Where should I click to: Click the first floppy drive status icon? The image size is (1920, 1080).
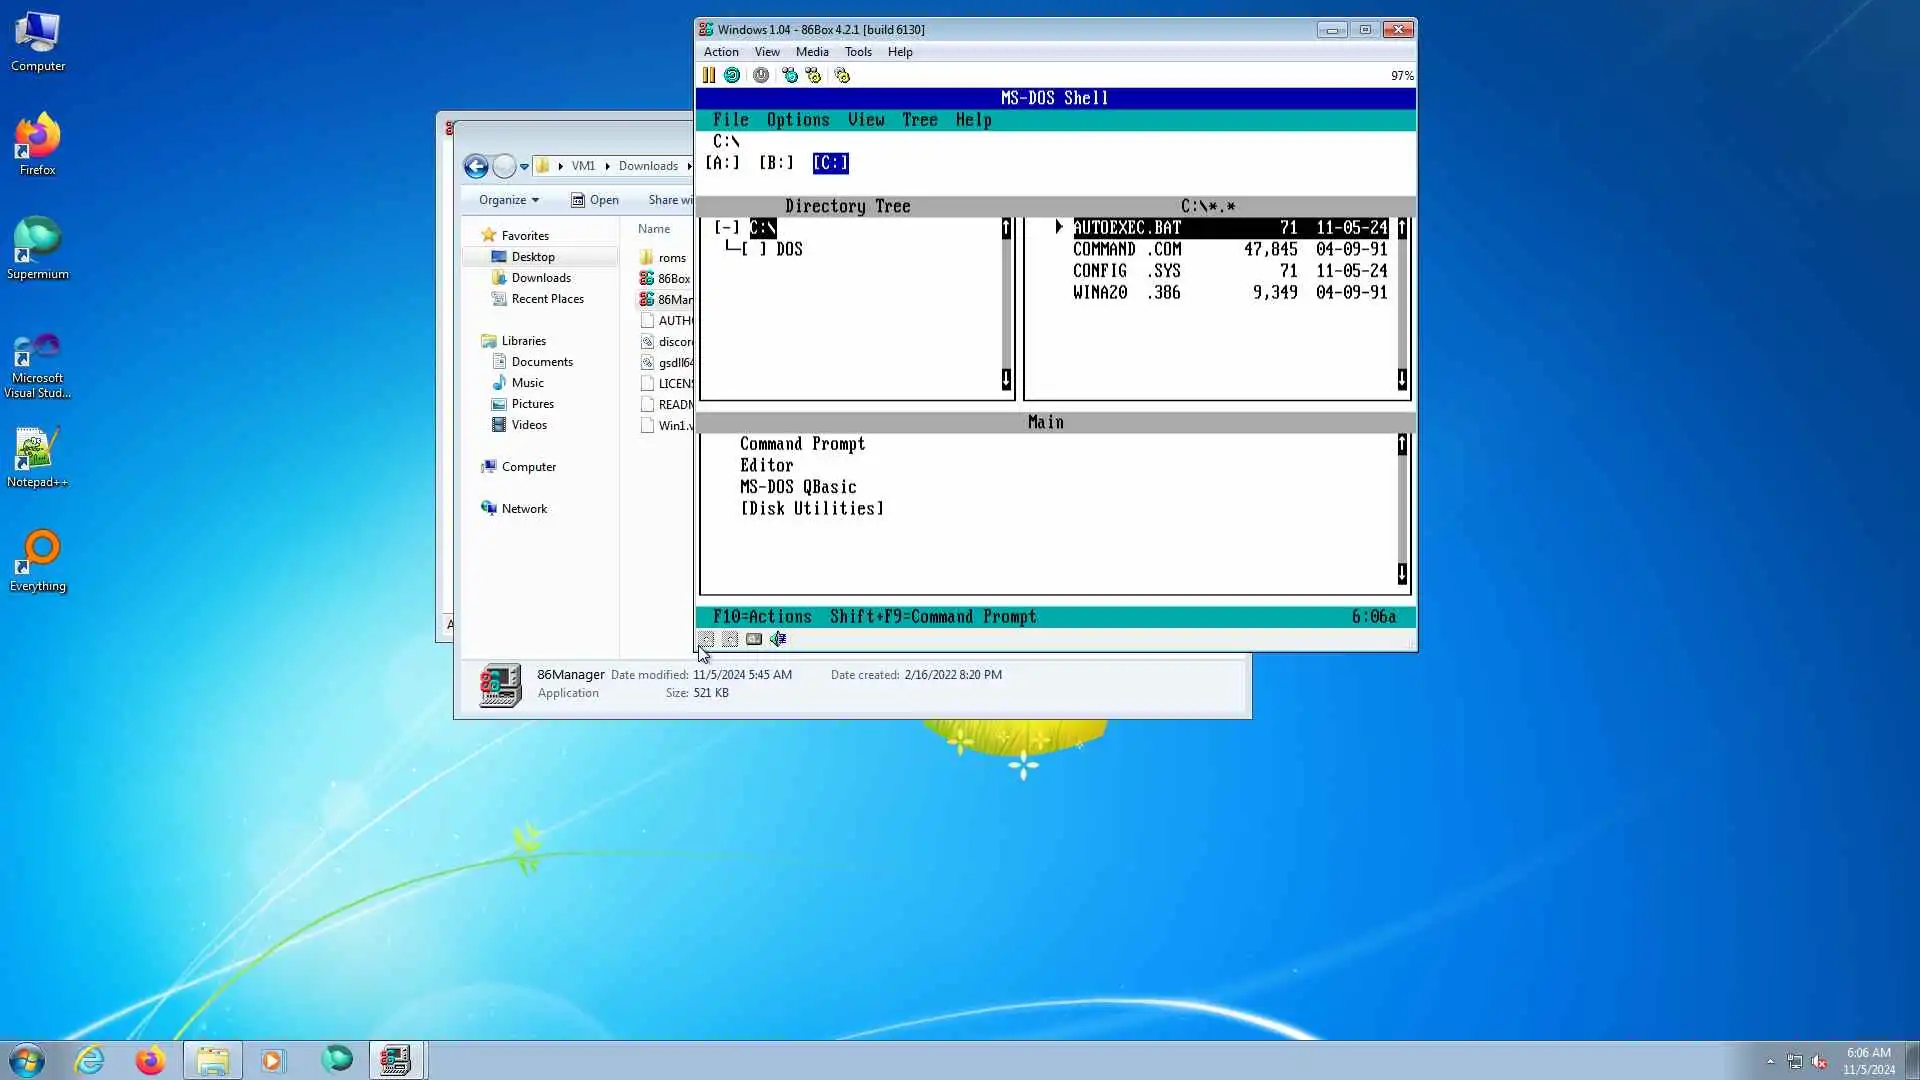pos(707,639)
